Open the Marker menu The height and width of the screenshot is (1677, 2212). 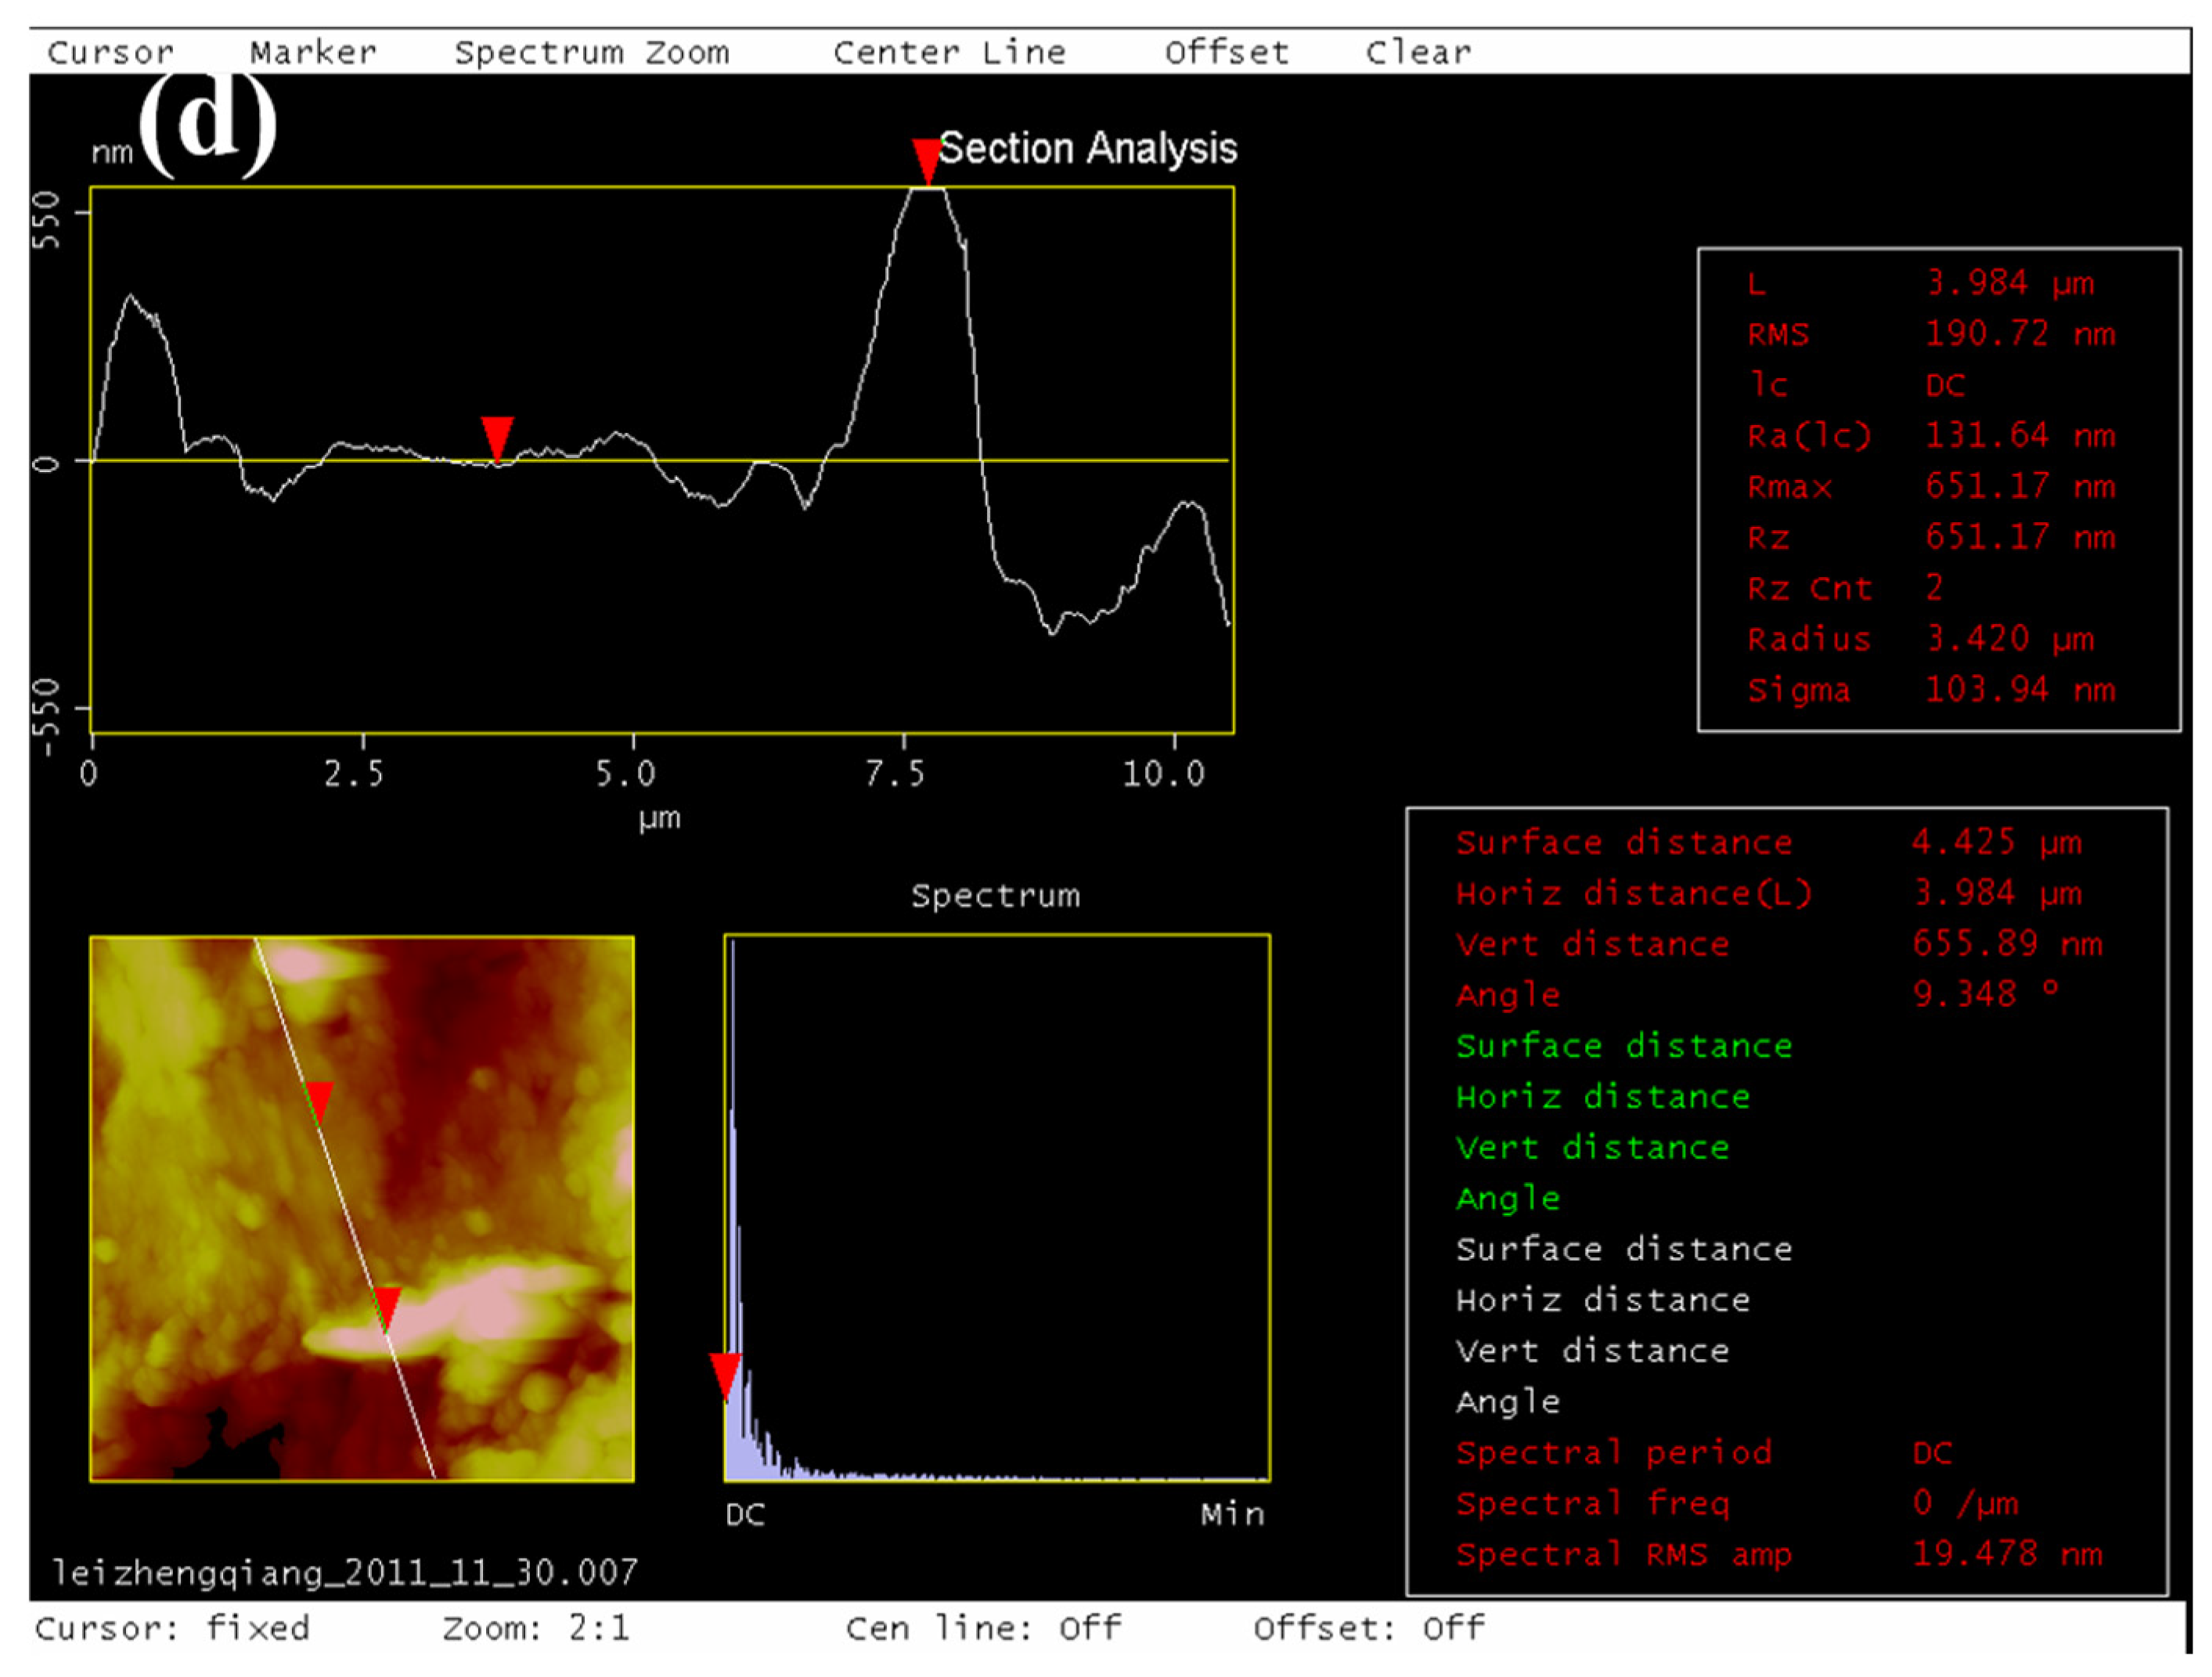(x=313, y=52)
